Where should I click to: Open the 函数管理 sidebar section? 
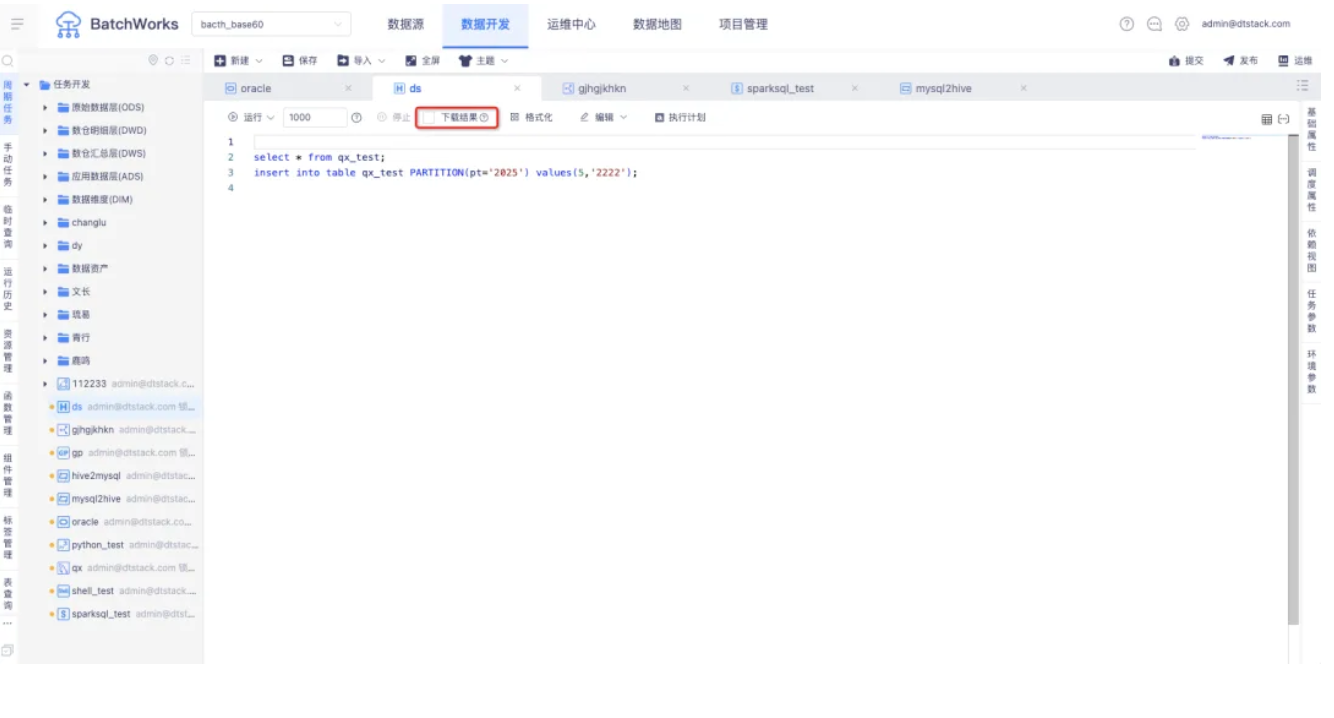[x=7, y=413]
